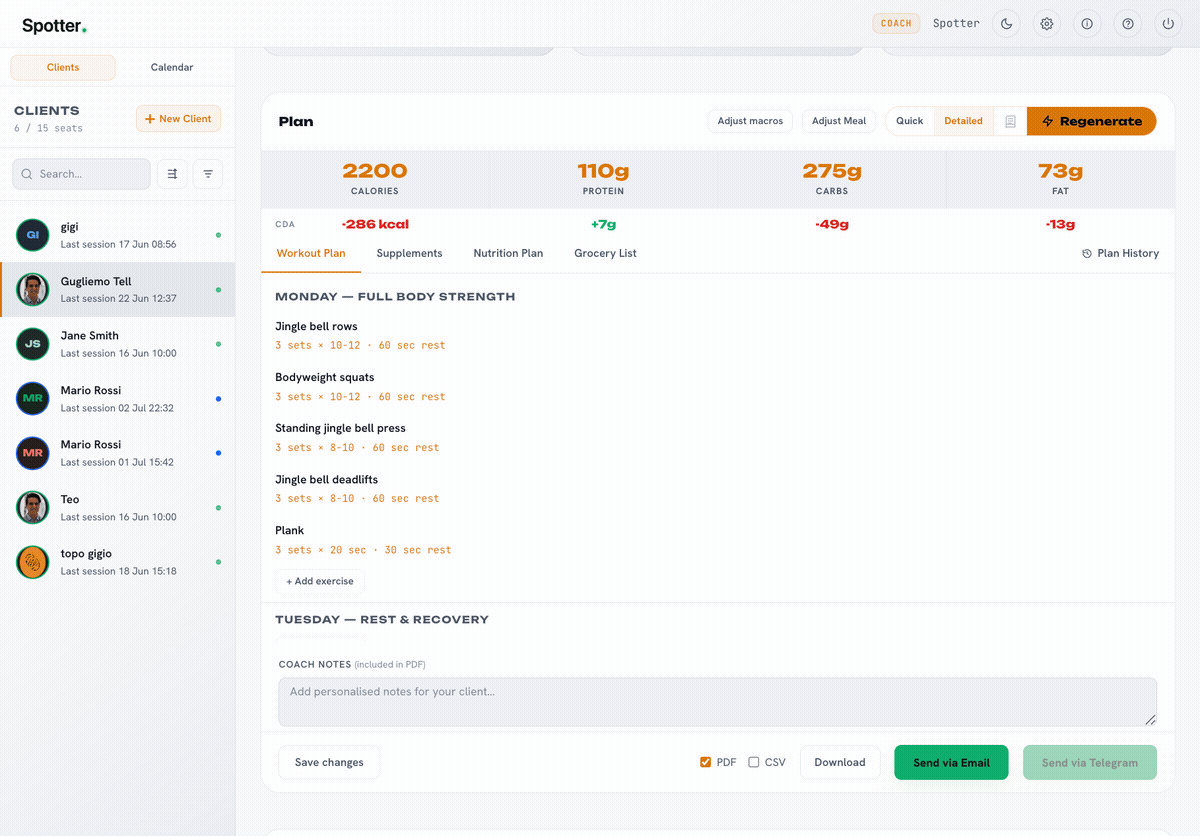Select client Teo
This screenshot has width=1200, height=836.
(x=118, y=508)
